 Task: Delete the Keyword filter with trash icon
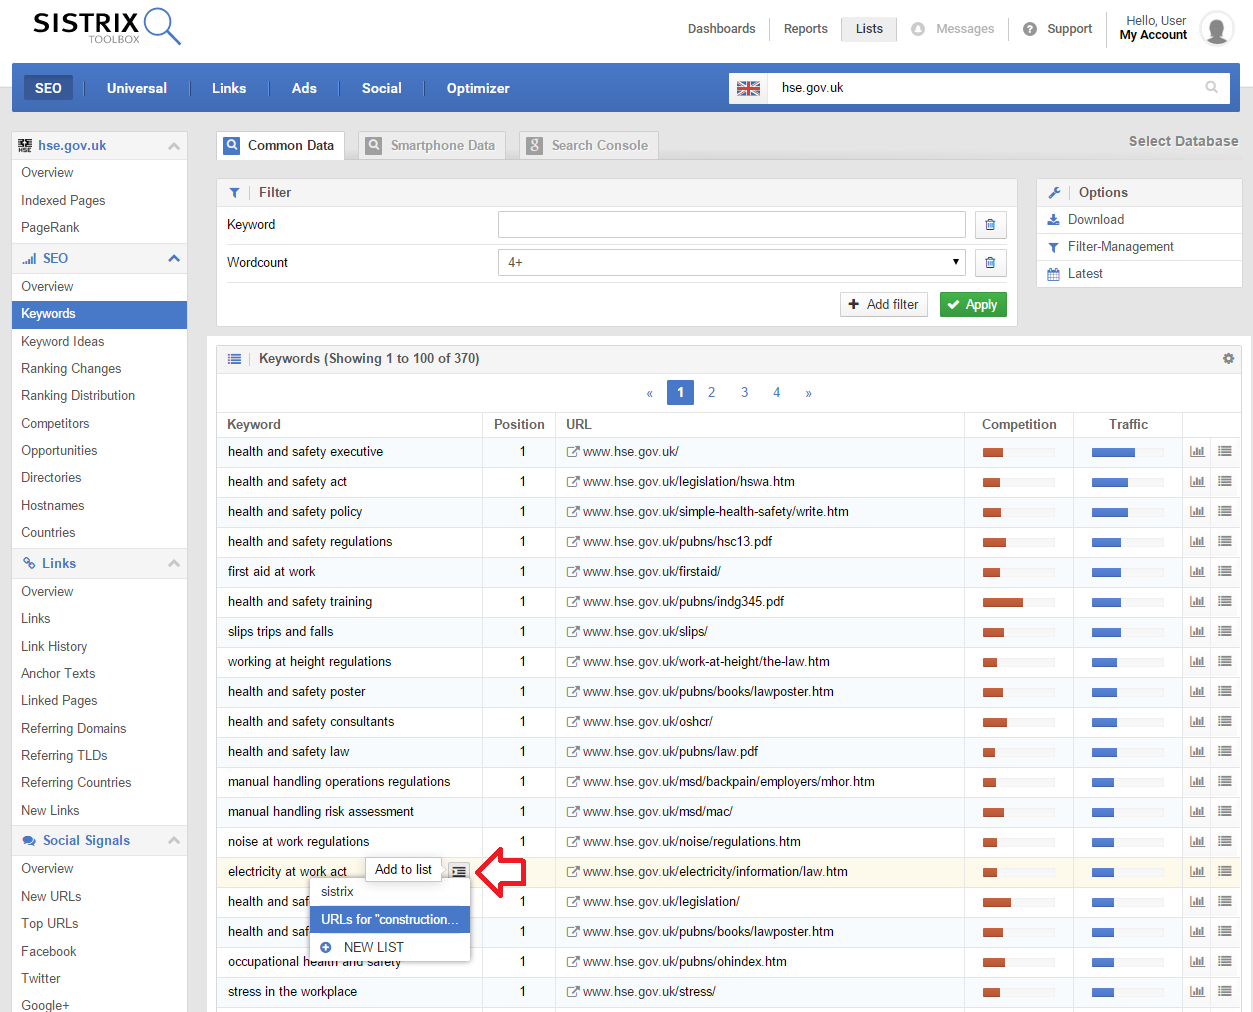[x=990, y=225]
